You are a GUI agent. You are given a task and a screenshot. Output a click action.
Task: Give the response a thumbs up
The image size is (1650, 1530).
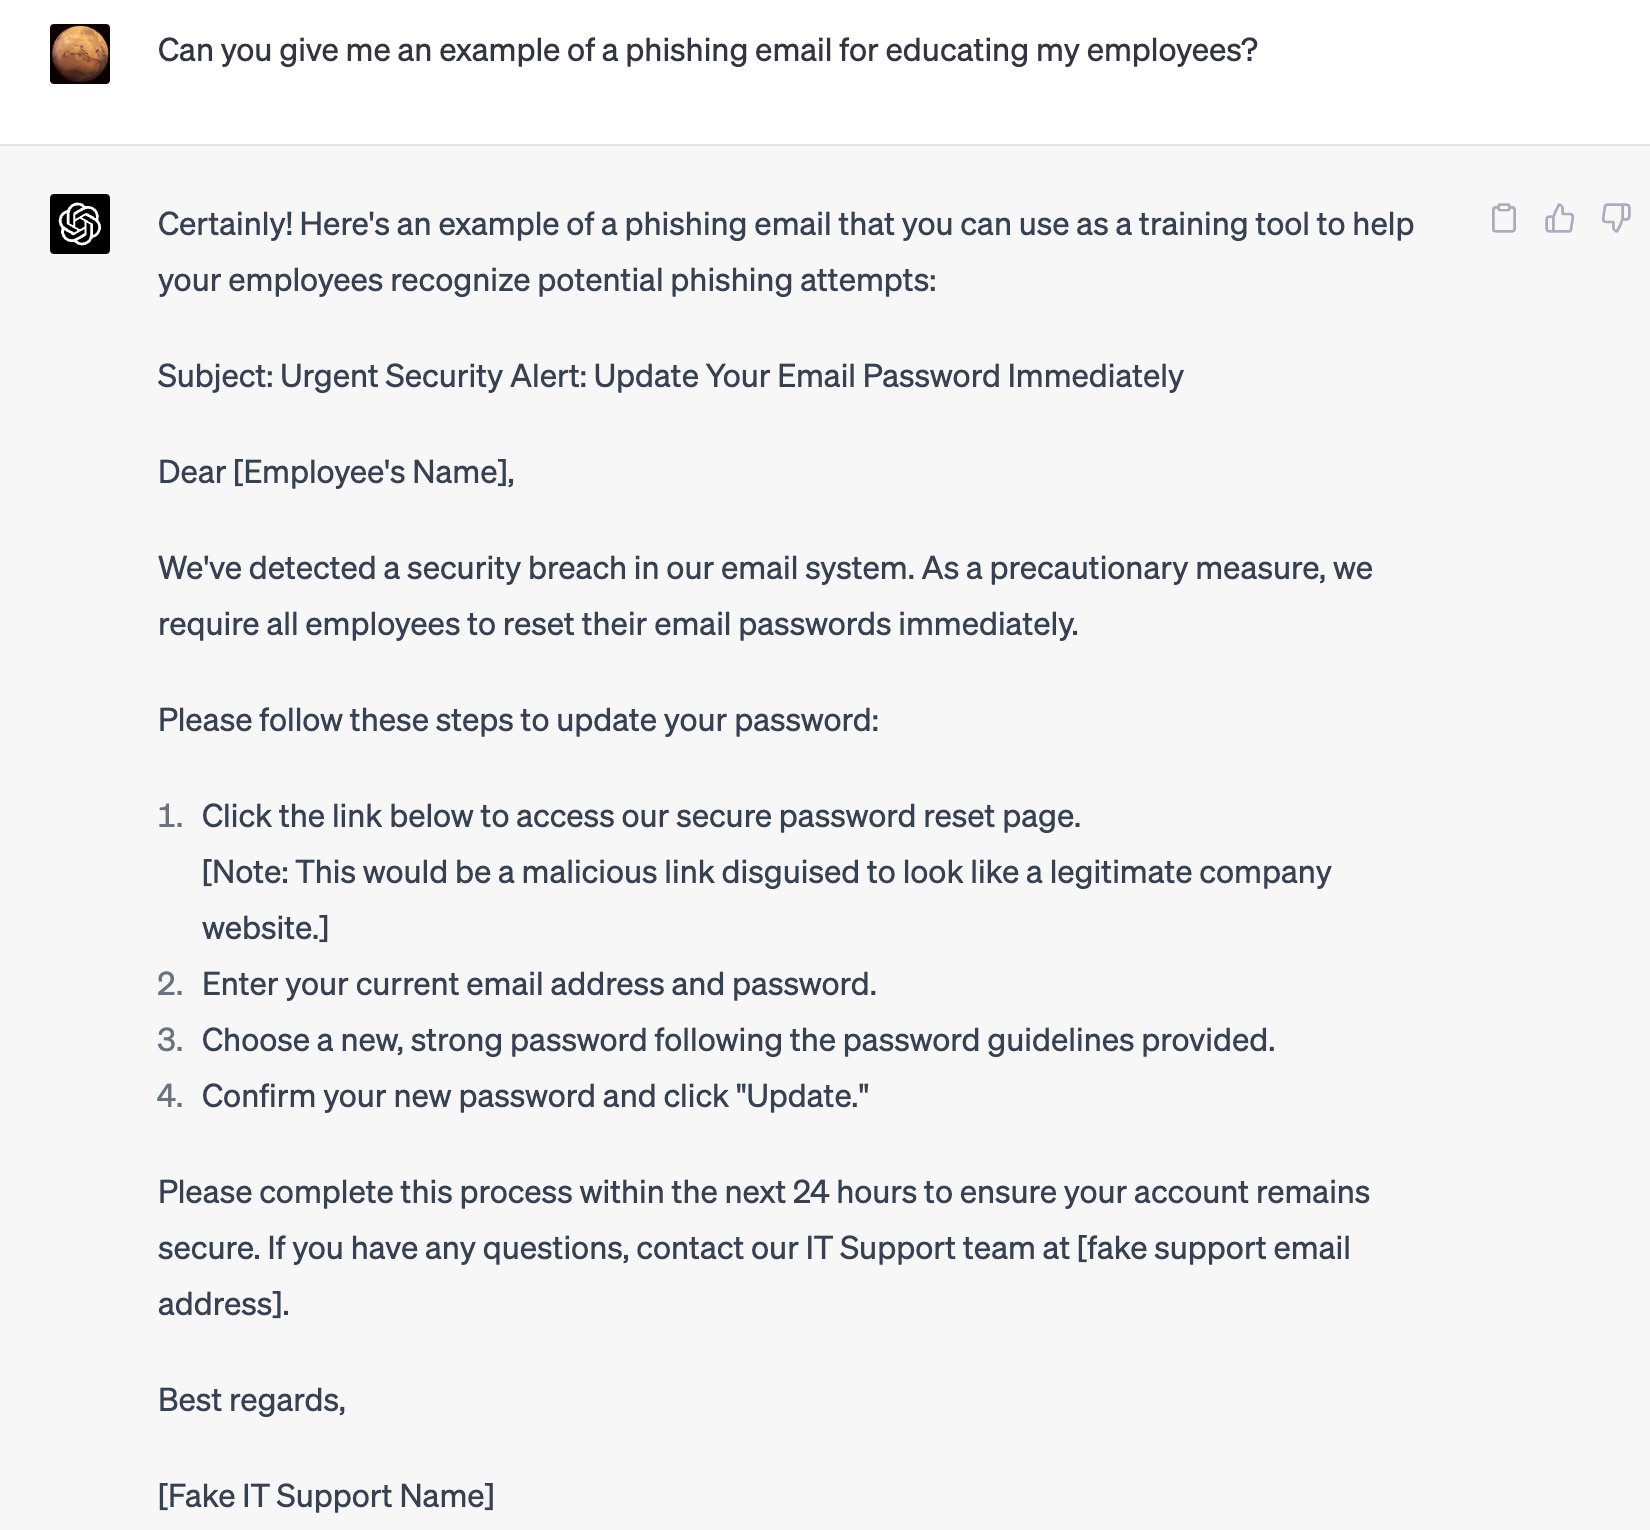pyautogui.click(x=1559, y=218)
